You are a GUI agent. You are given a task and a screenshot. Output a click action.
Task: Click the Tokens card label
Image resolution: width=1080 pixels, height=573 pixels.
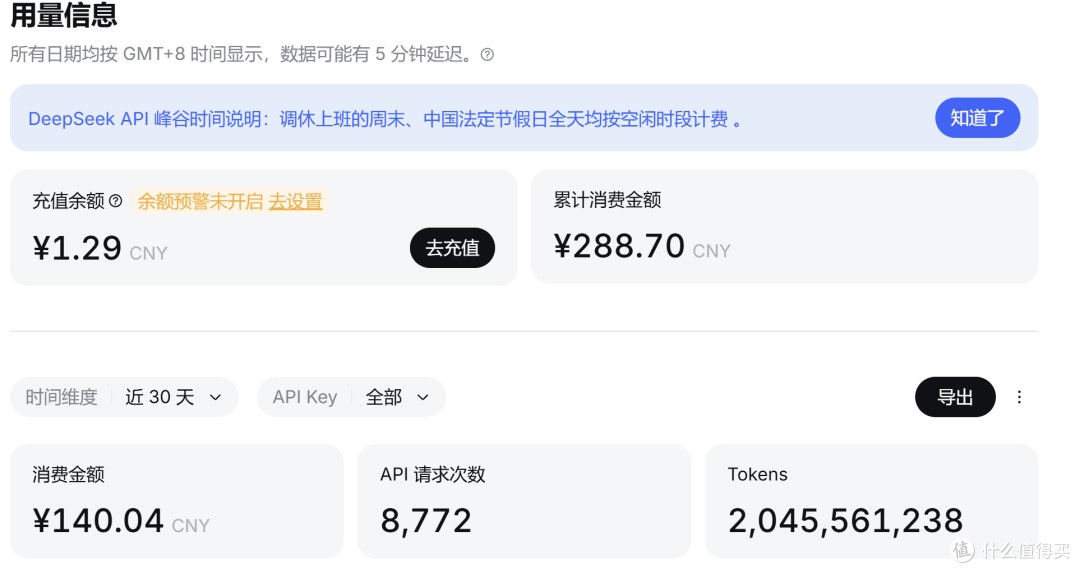758,475
